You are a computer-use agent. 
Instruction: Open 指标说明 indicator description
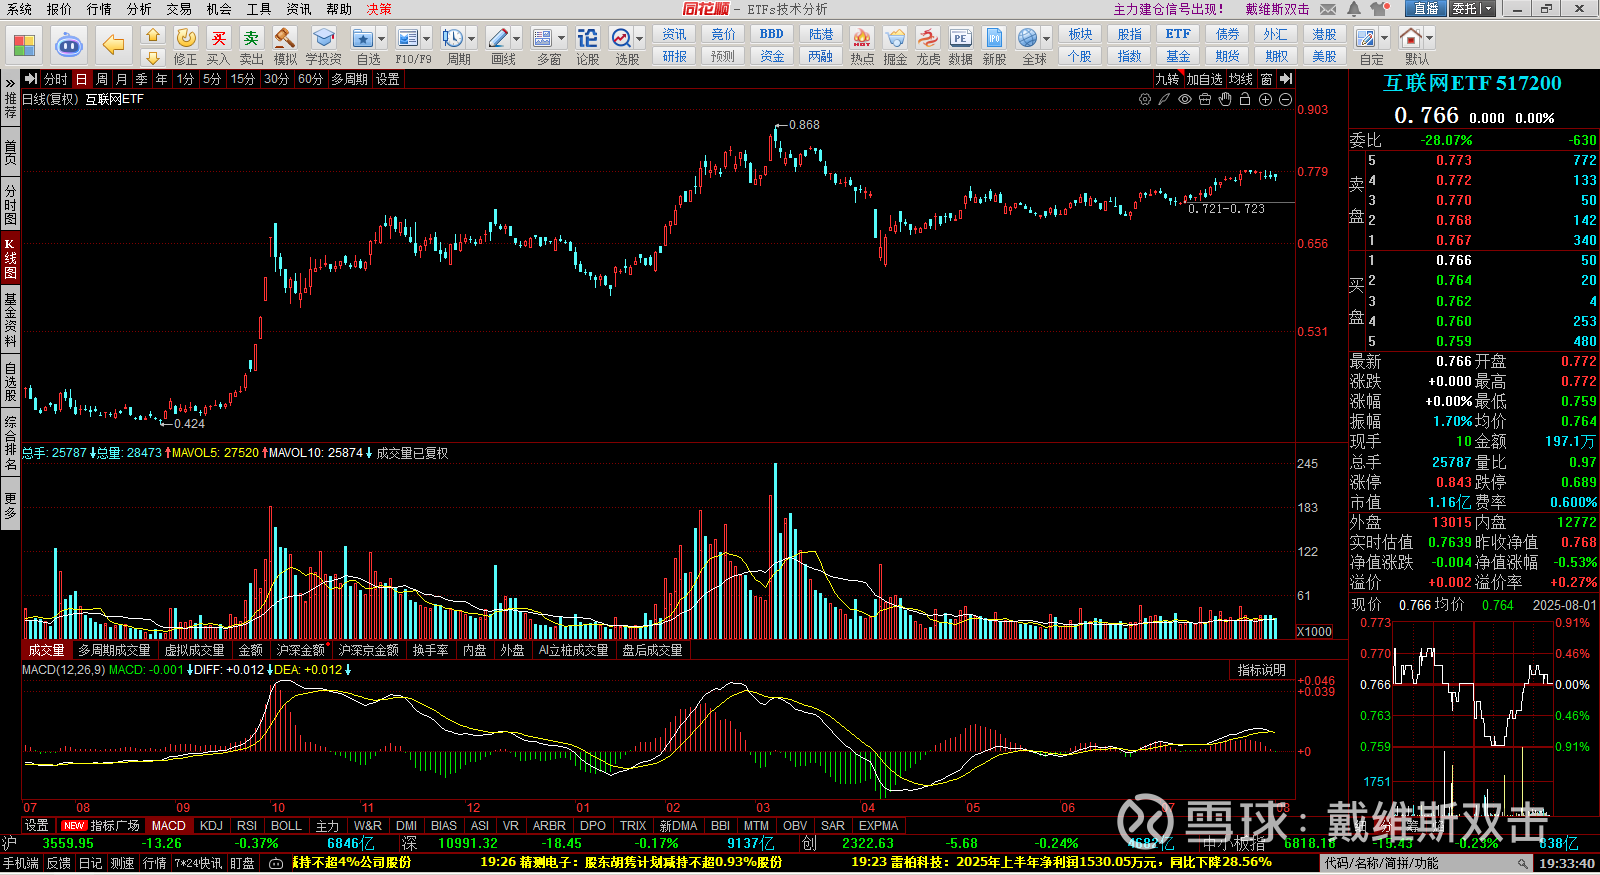click(x=1262, y=670)
